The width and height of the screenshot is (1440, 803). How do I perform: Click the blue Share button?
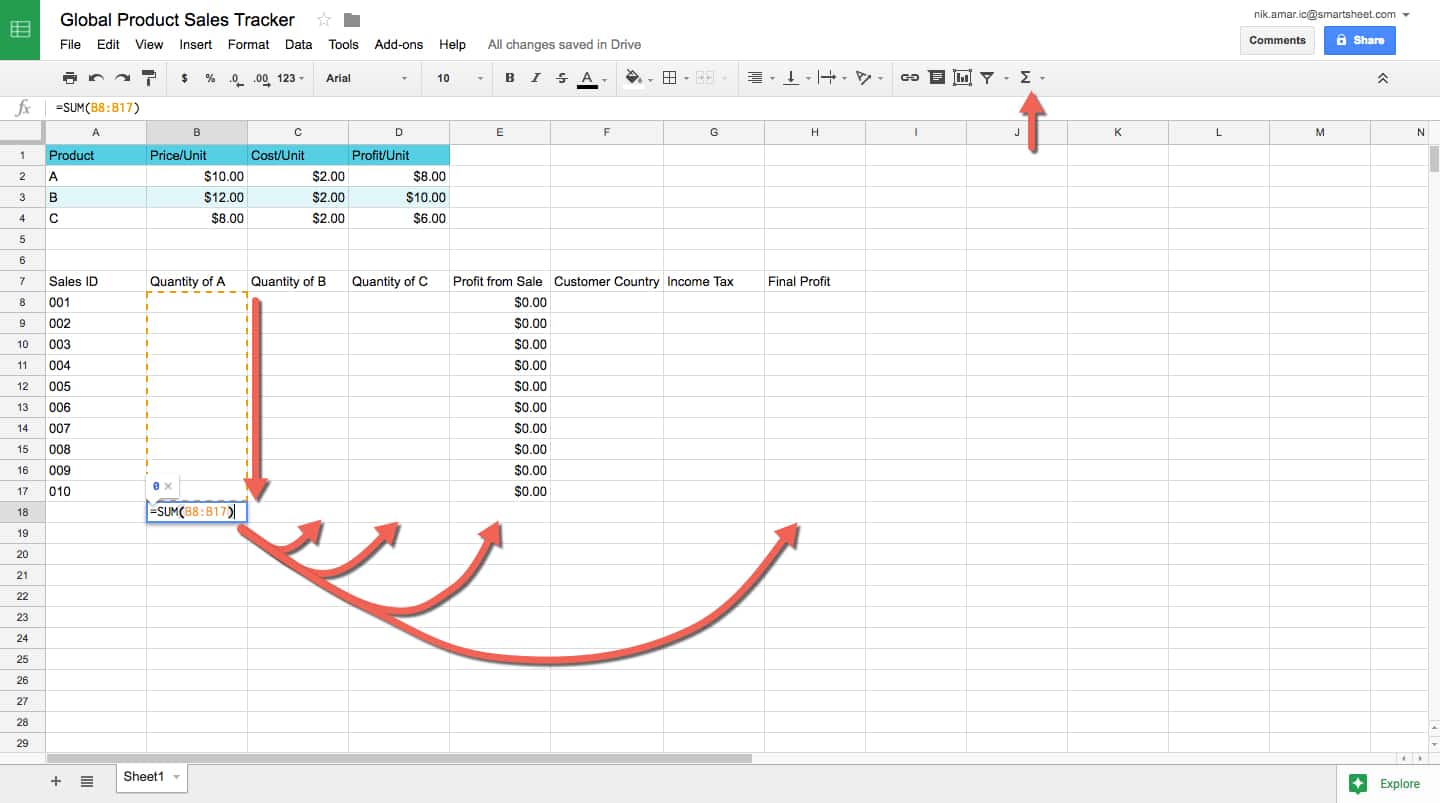coord(1359,40)
